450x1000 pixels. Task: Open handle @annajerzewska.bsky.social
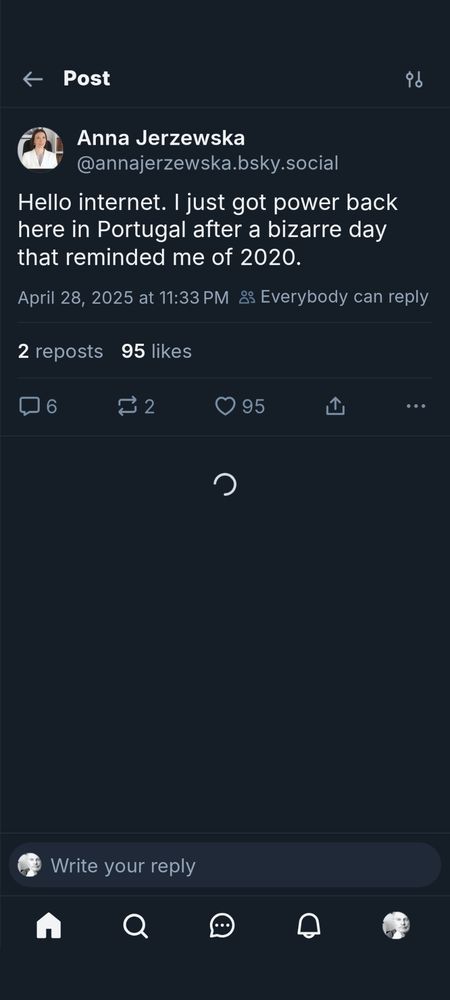208,163
